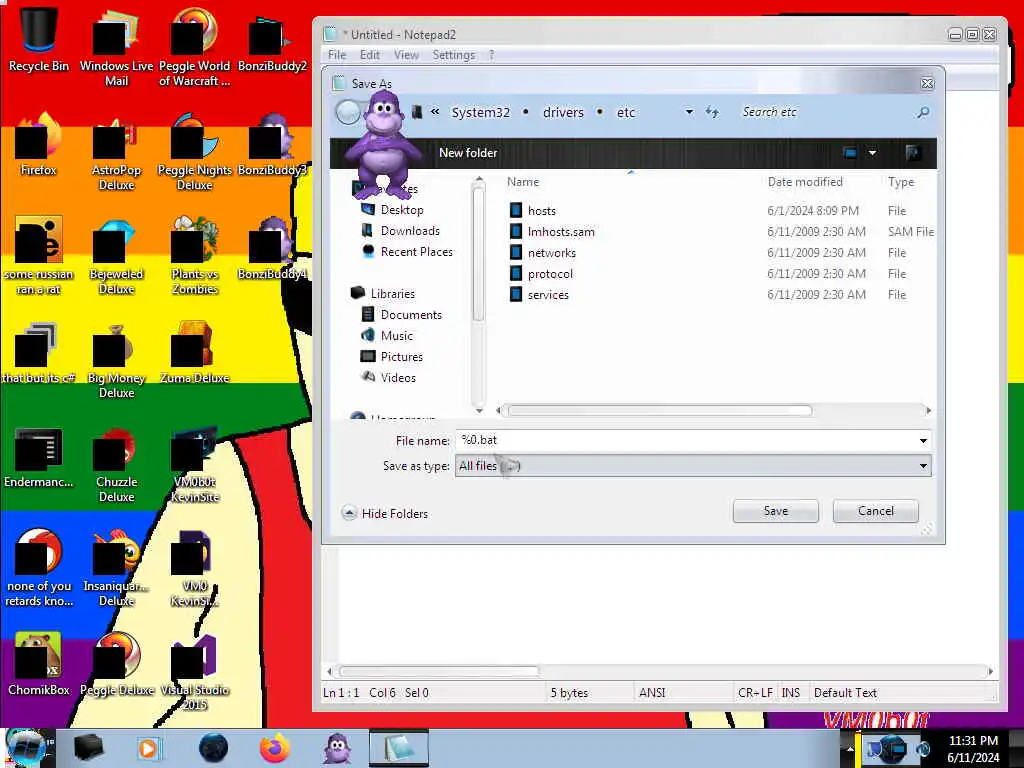
Task: Open the Save as type combo box
Action: (693, 466)
